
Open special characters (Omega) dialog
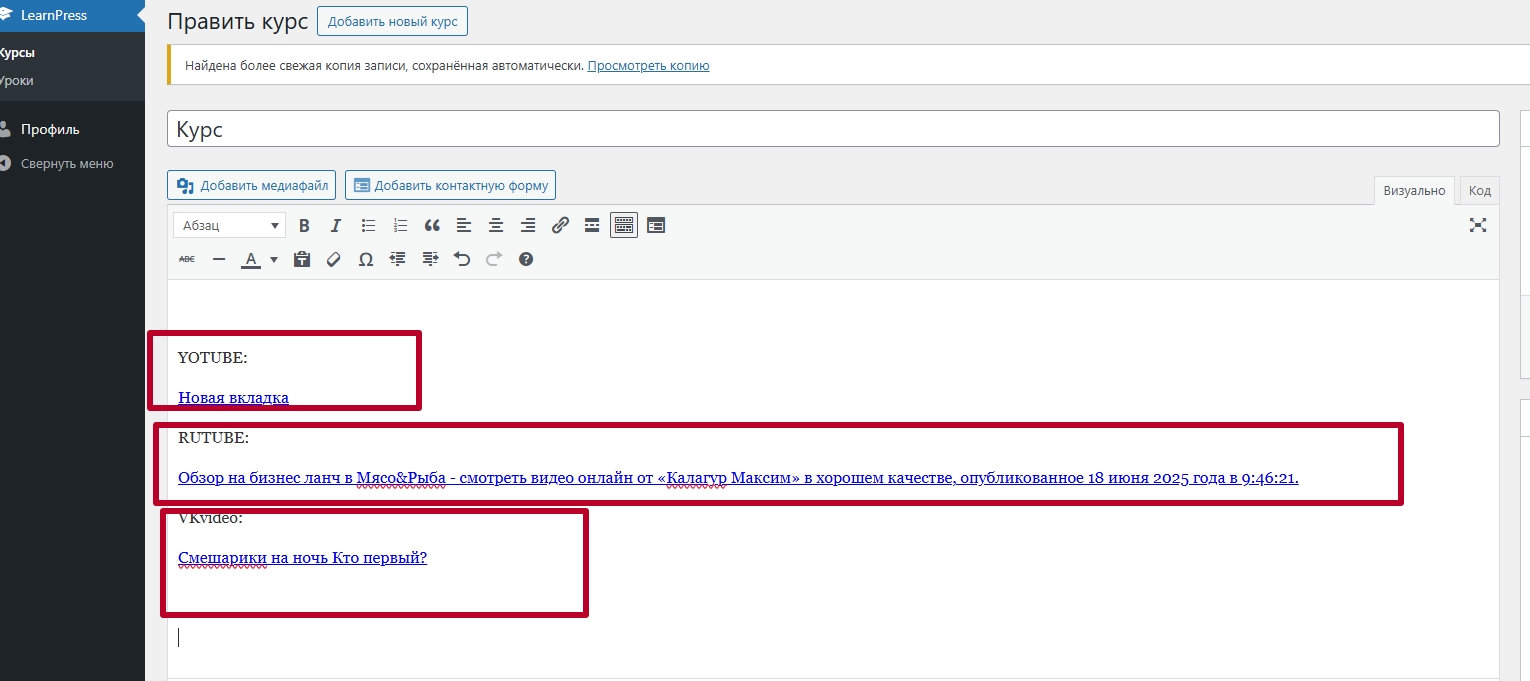tap(366, 259)
